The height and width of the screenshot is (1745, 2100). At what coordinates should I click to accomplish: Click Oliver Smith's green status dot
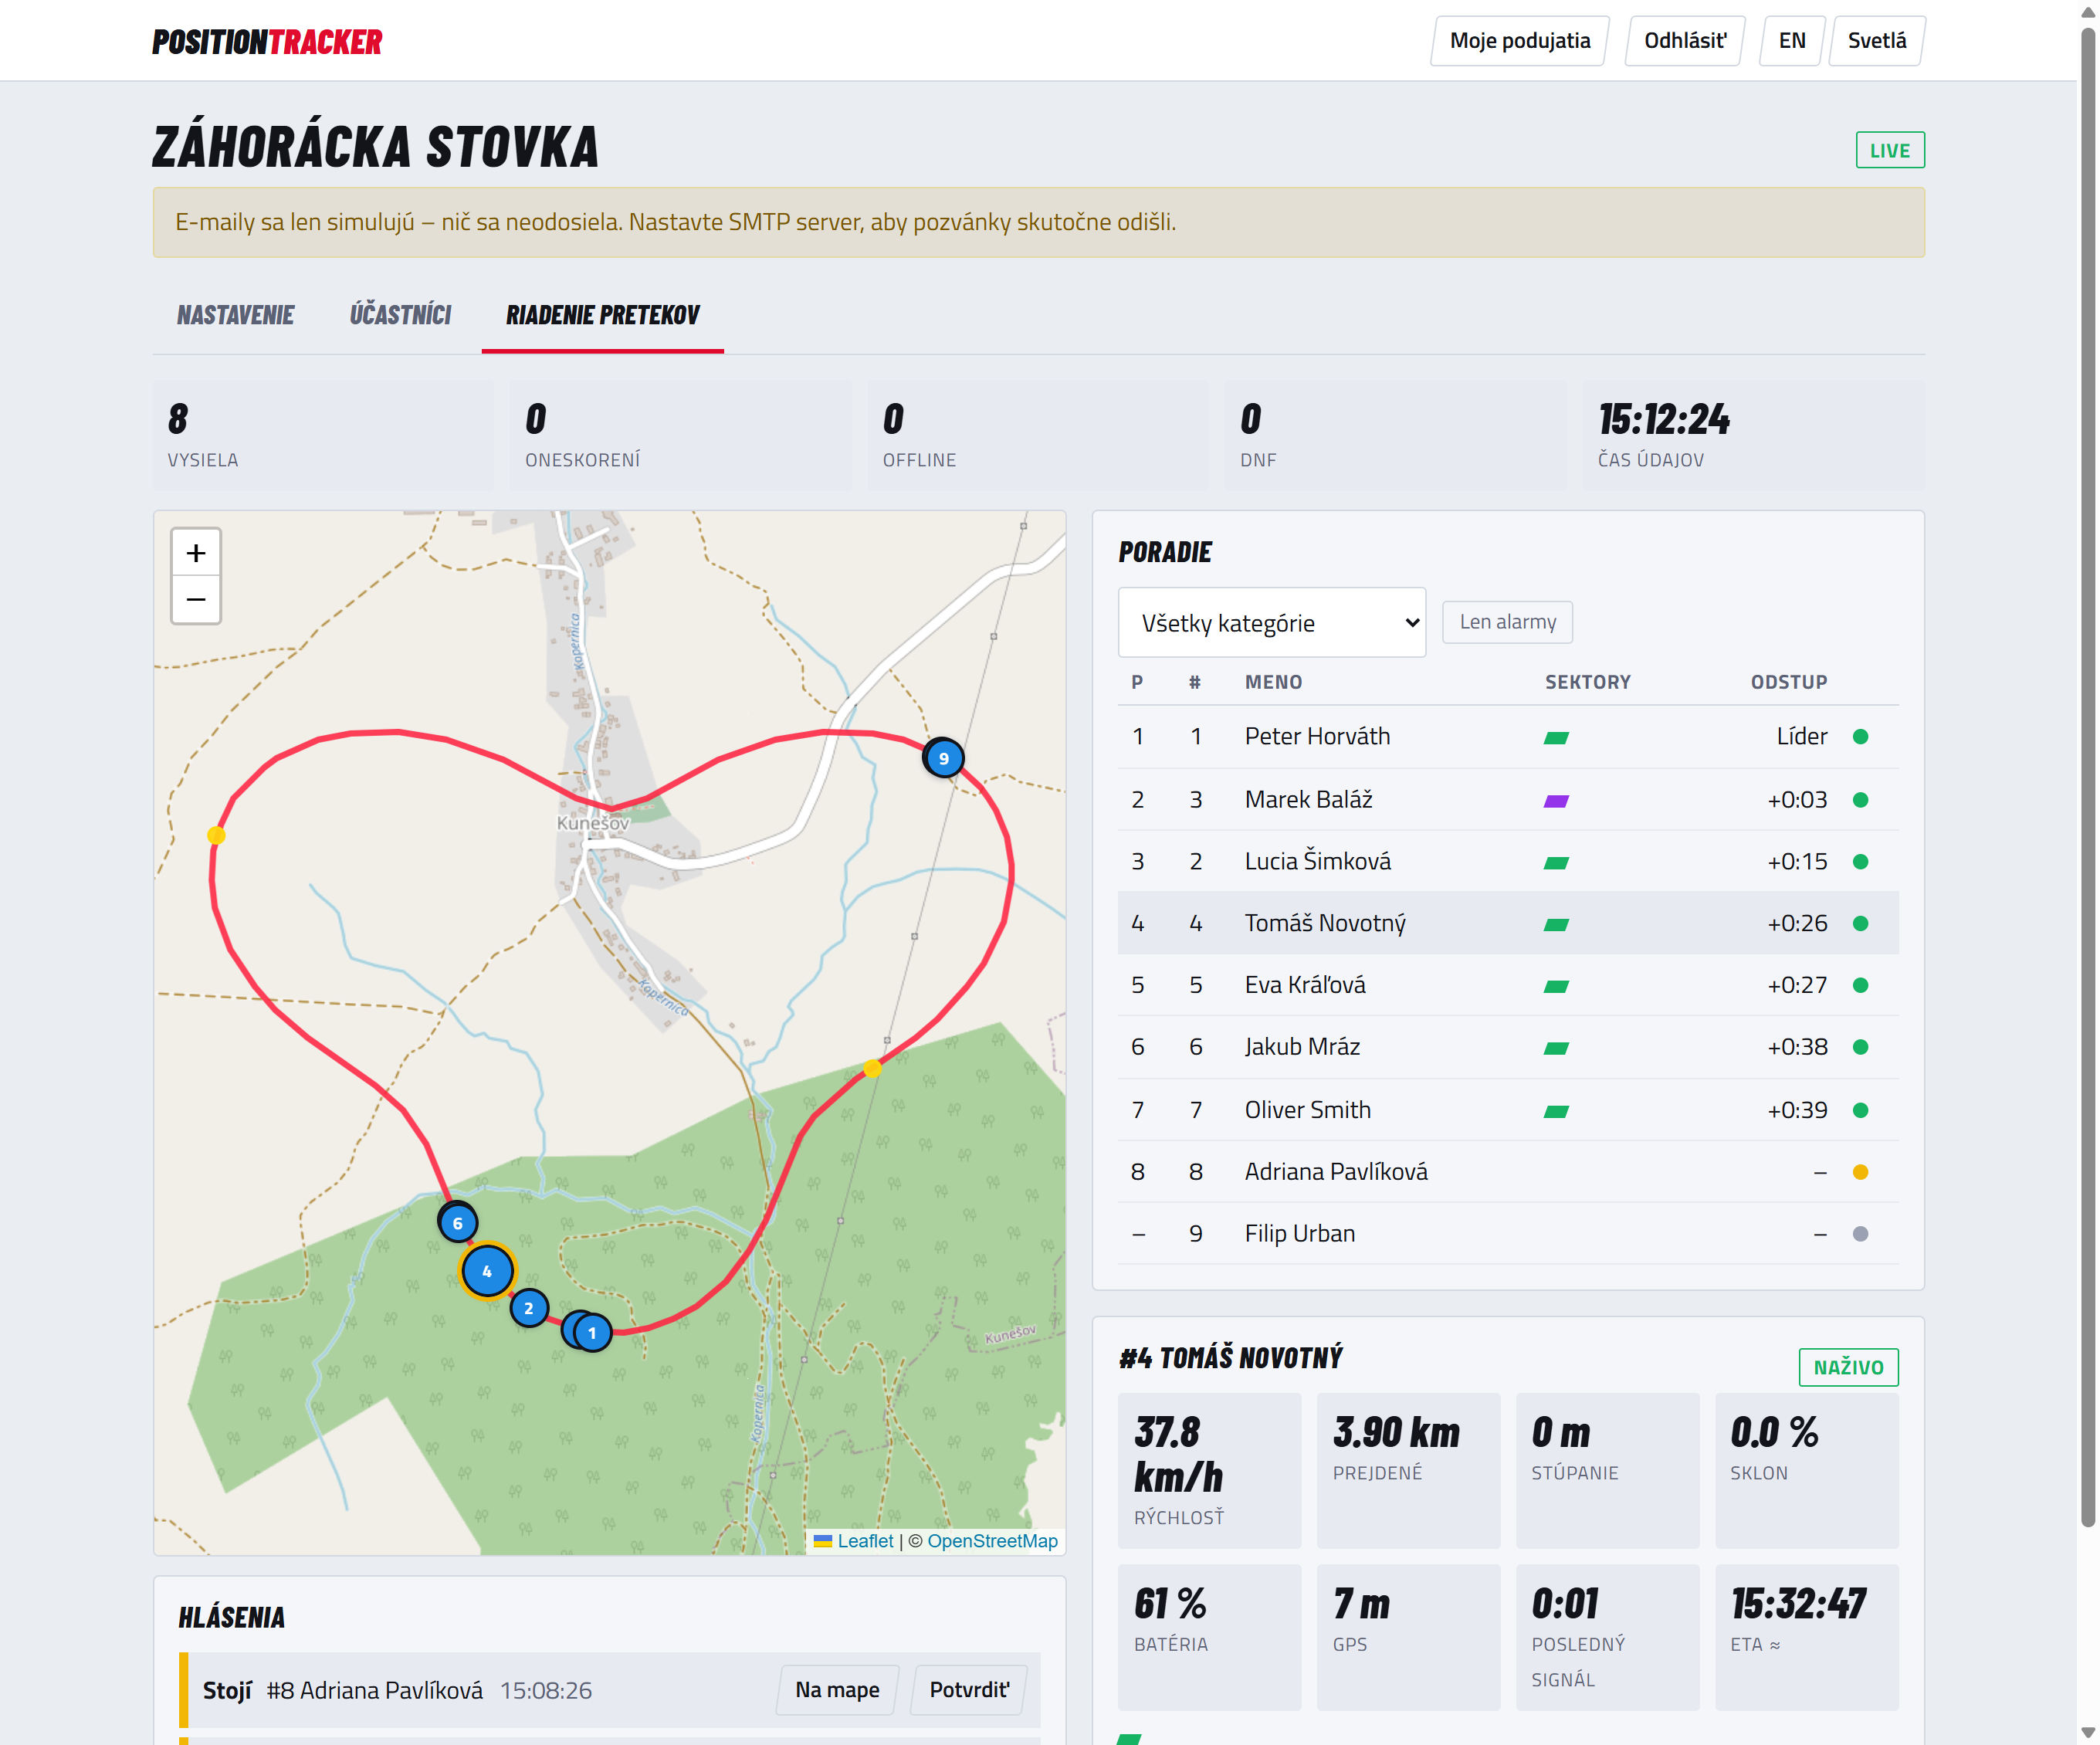click(x=1860, y=1110)
